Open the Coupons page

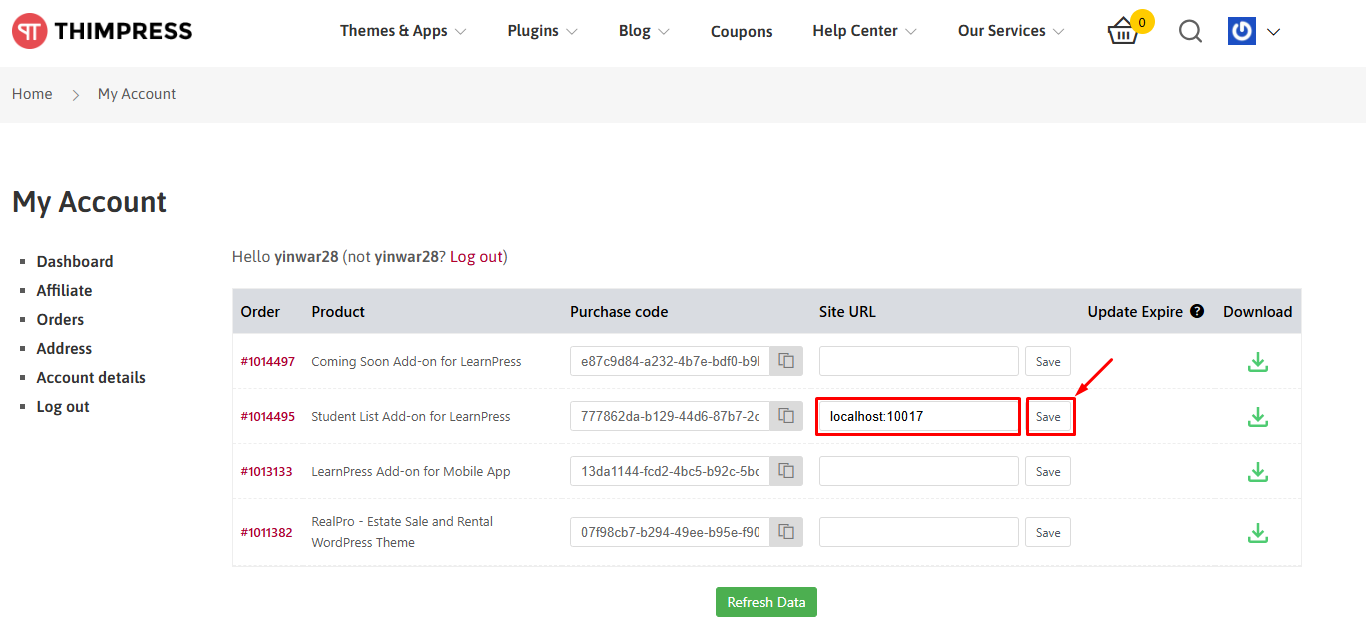(x=741, y=32)
